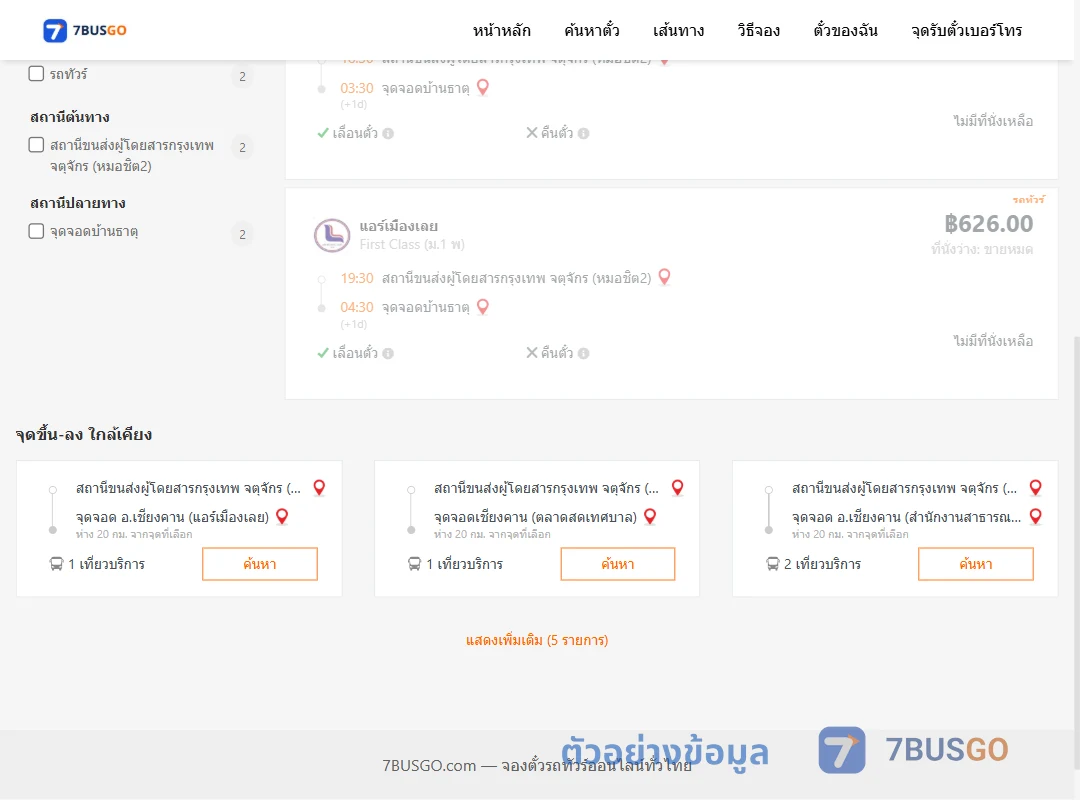Click bus icon in ตลาดสดเทศบาล card
The height and width of the screenshot is (800, 1080).
(414, 564)
